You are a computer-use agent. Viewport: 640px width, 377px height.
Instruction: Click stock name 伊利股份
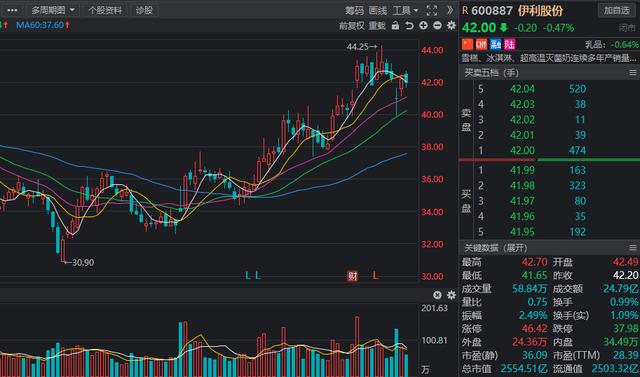pos(540,11)
